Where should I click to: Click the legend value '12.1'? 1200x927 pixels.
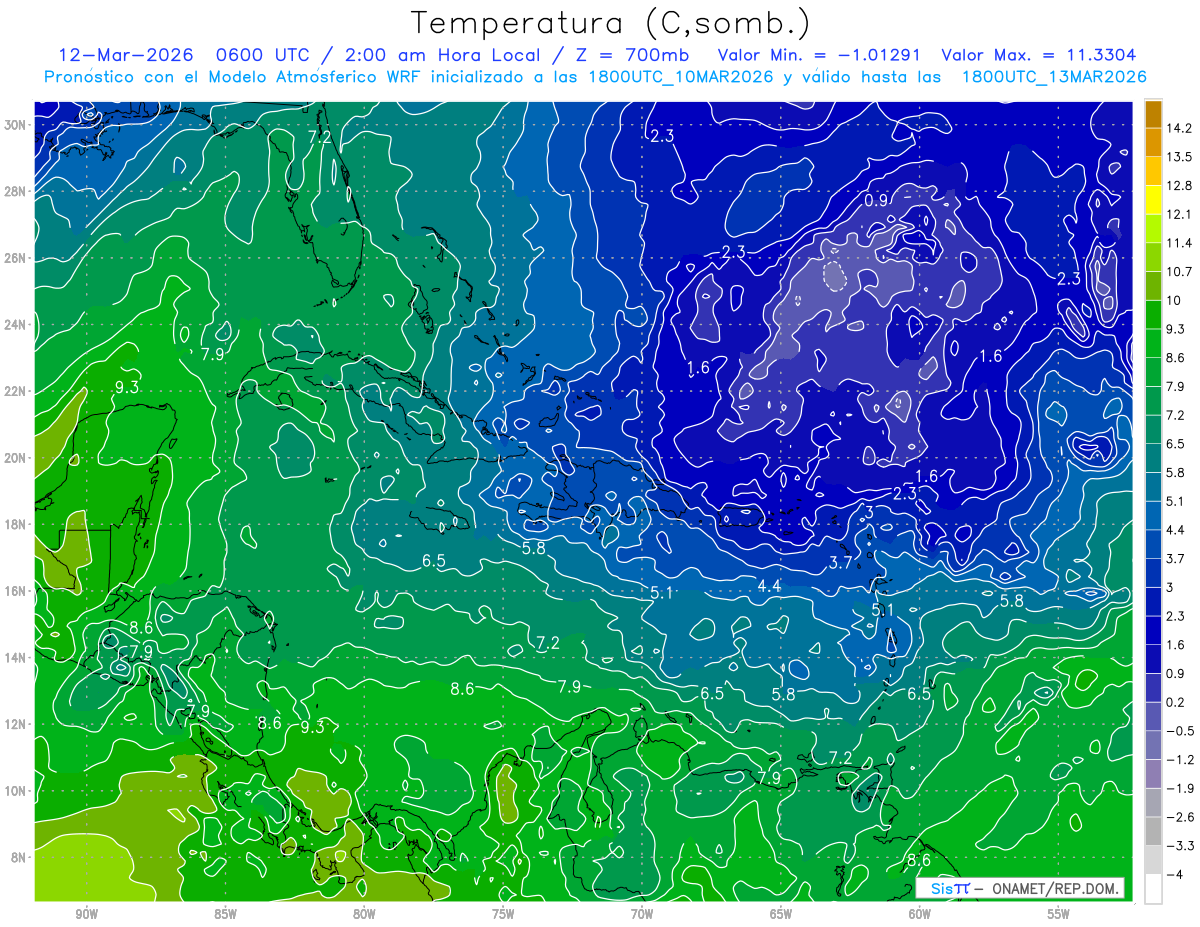click(x=1181, y=214)
